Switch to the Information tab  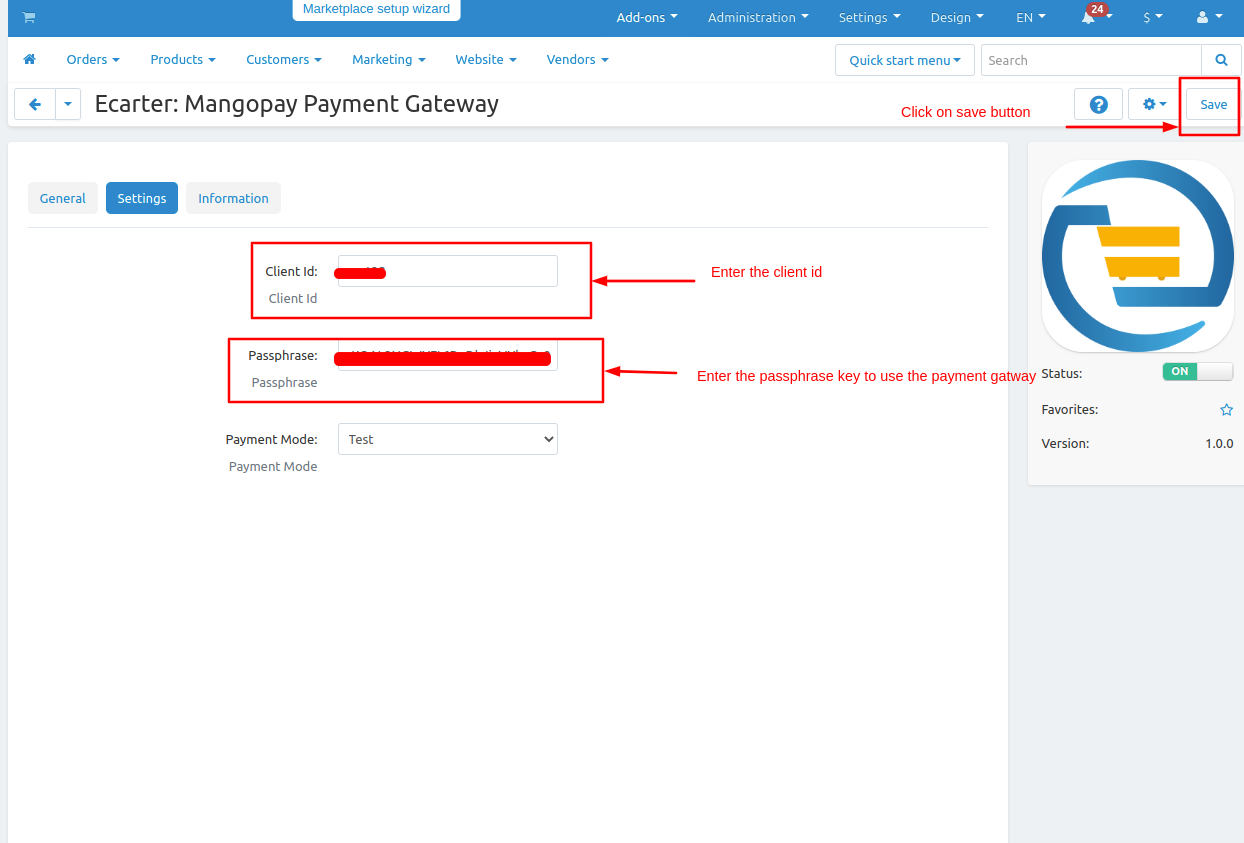[x=233, y=198]
